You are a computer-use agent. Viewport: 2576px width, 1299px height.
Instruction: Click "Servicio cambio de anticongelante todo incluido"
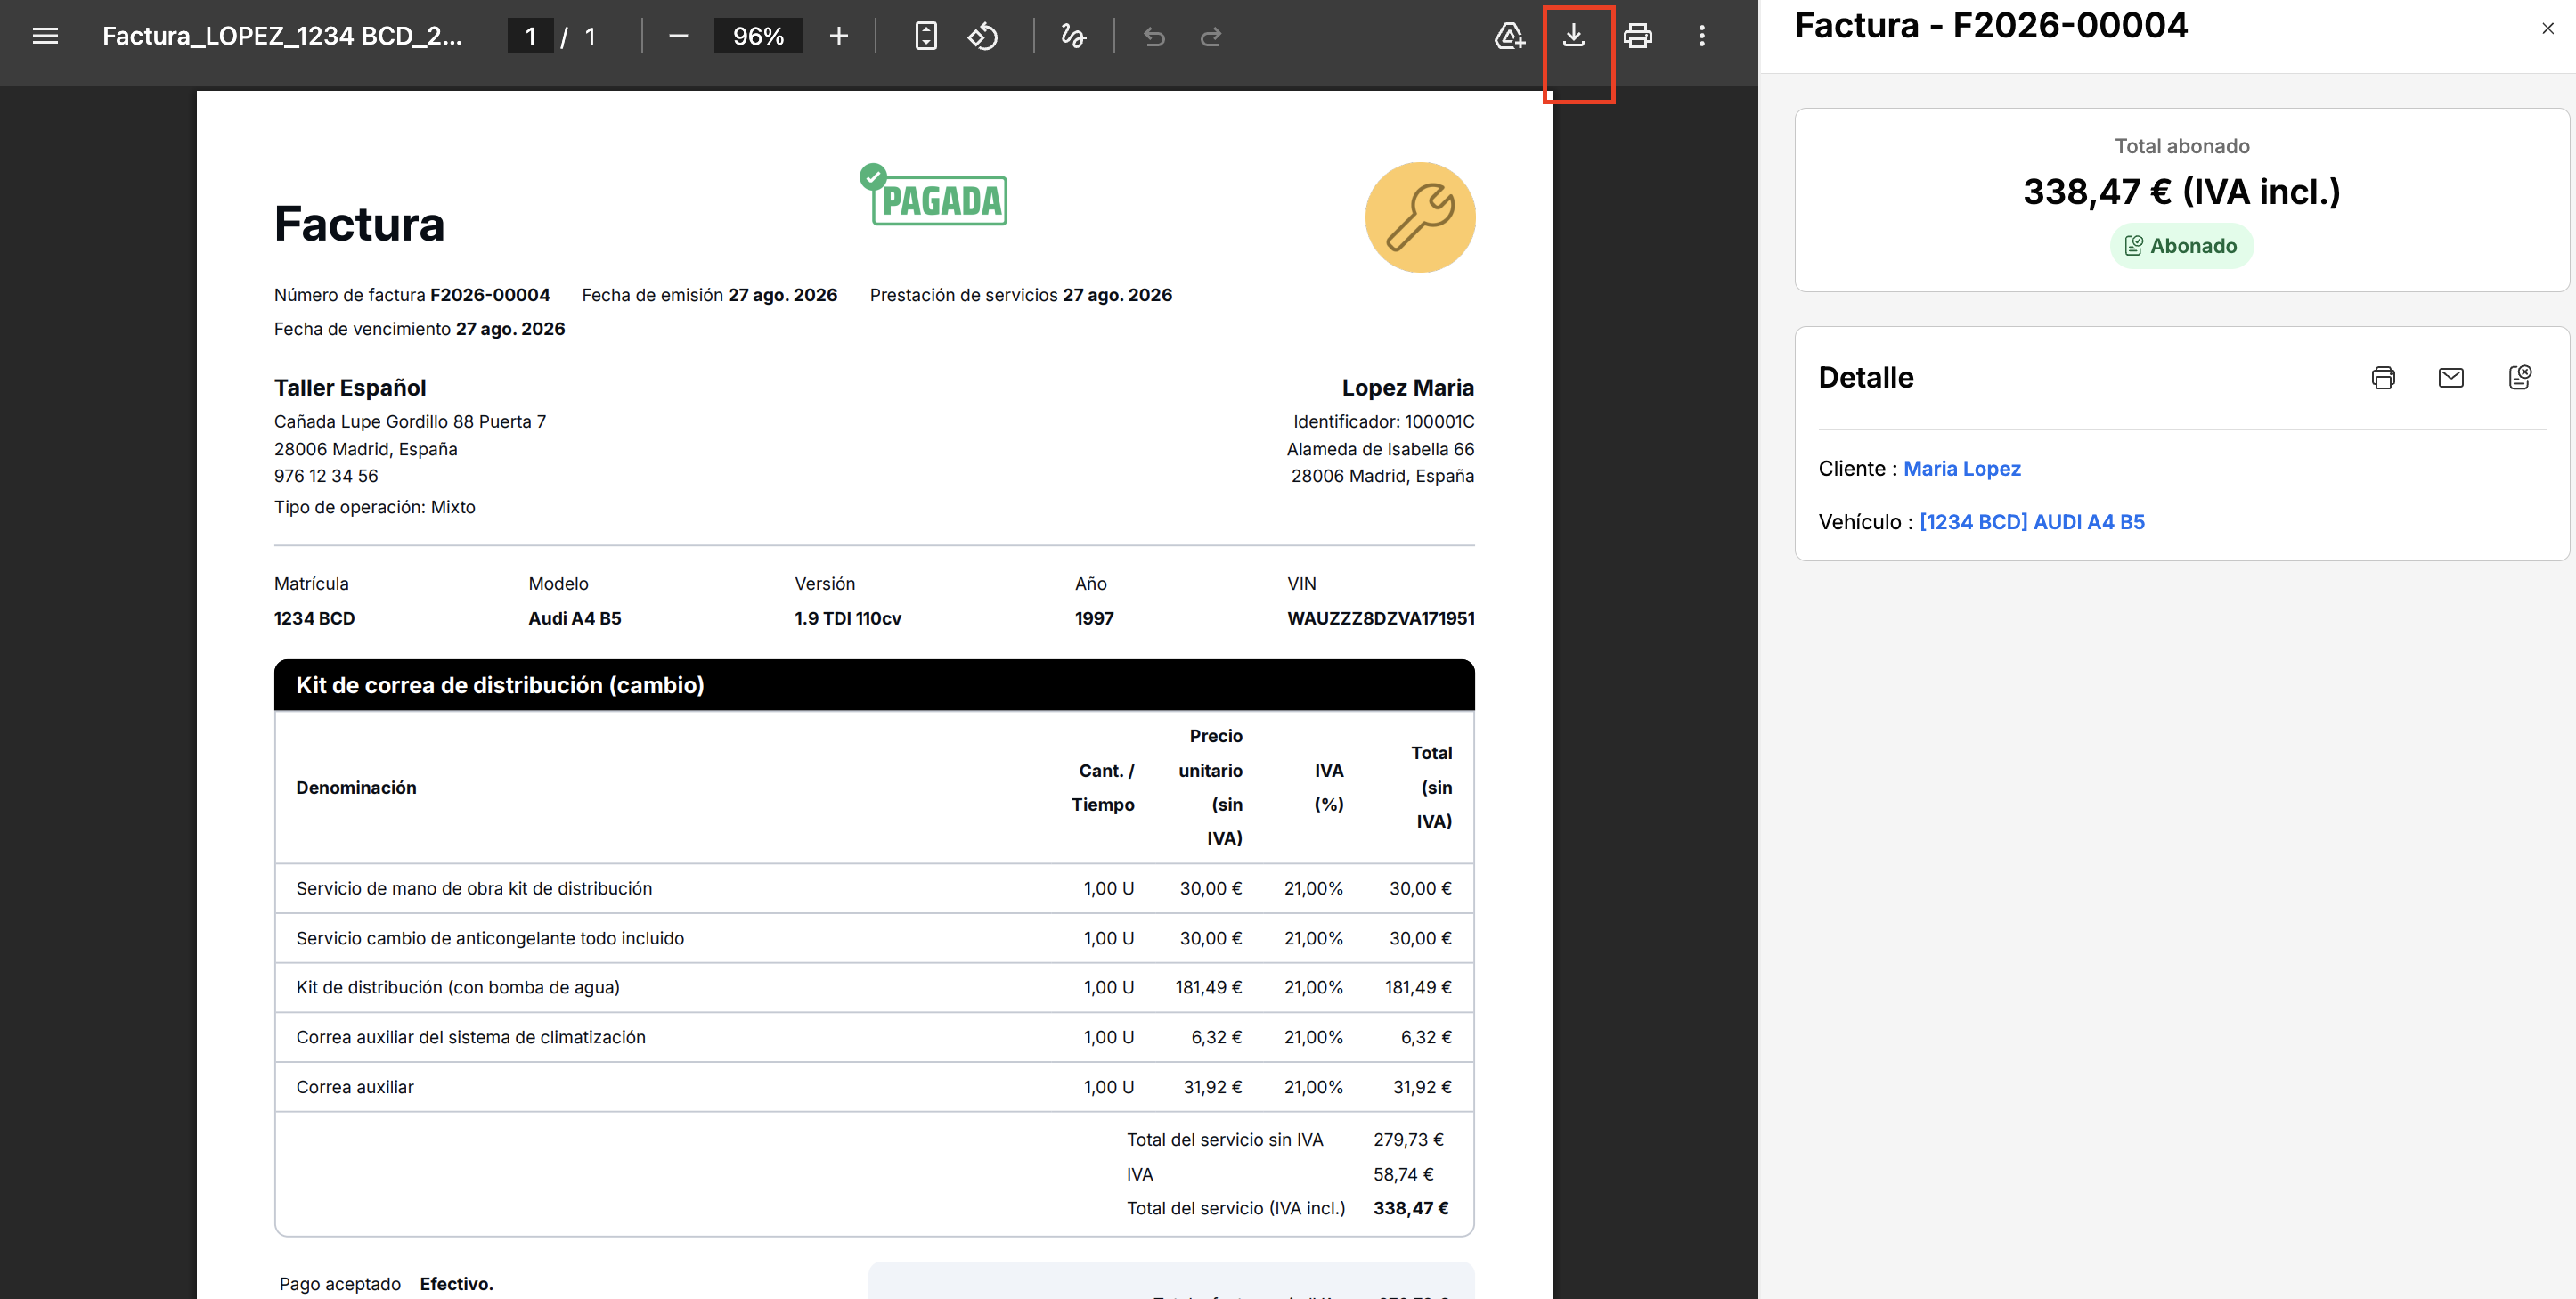[490, 938]
